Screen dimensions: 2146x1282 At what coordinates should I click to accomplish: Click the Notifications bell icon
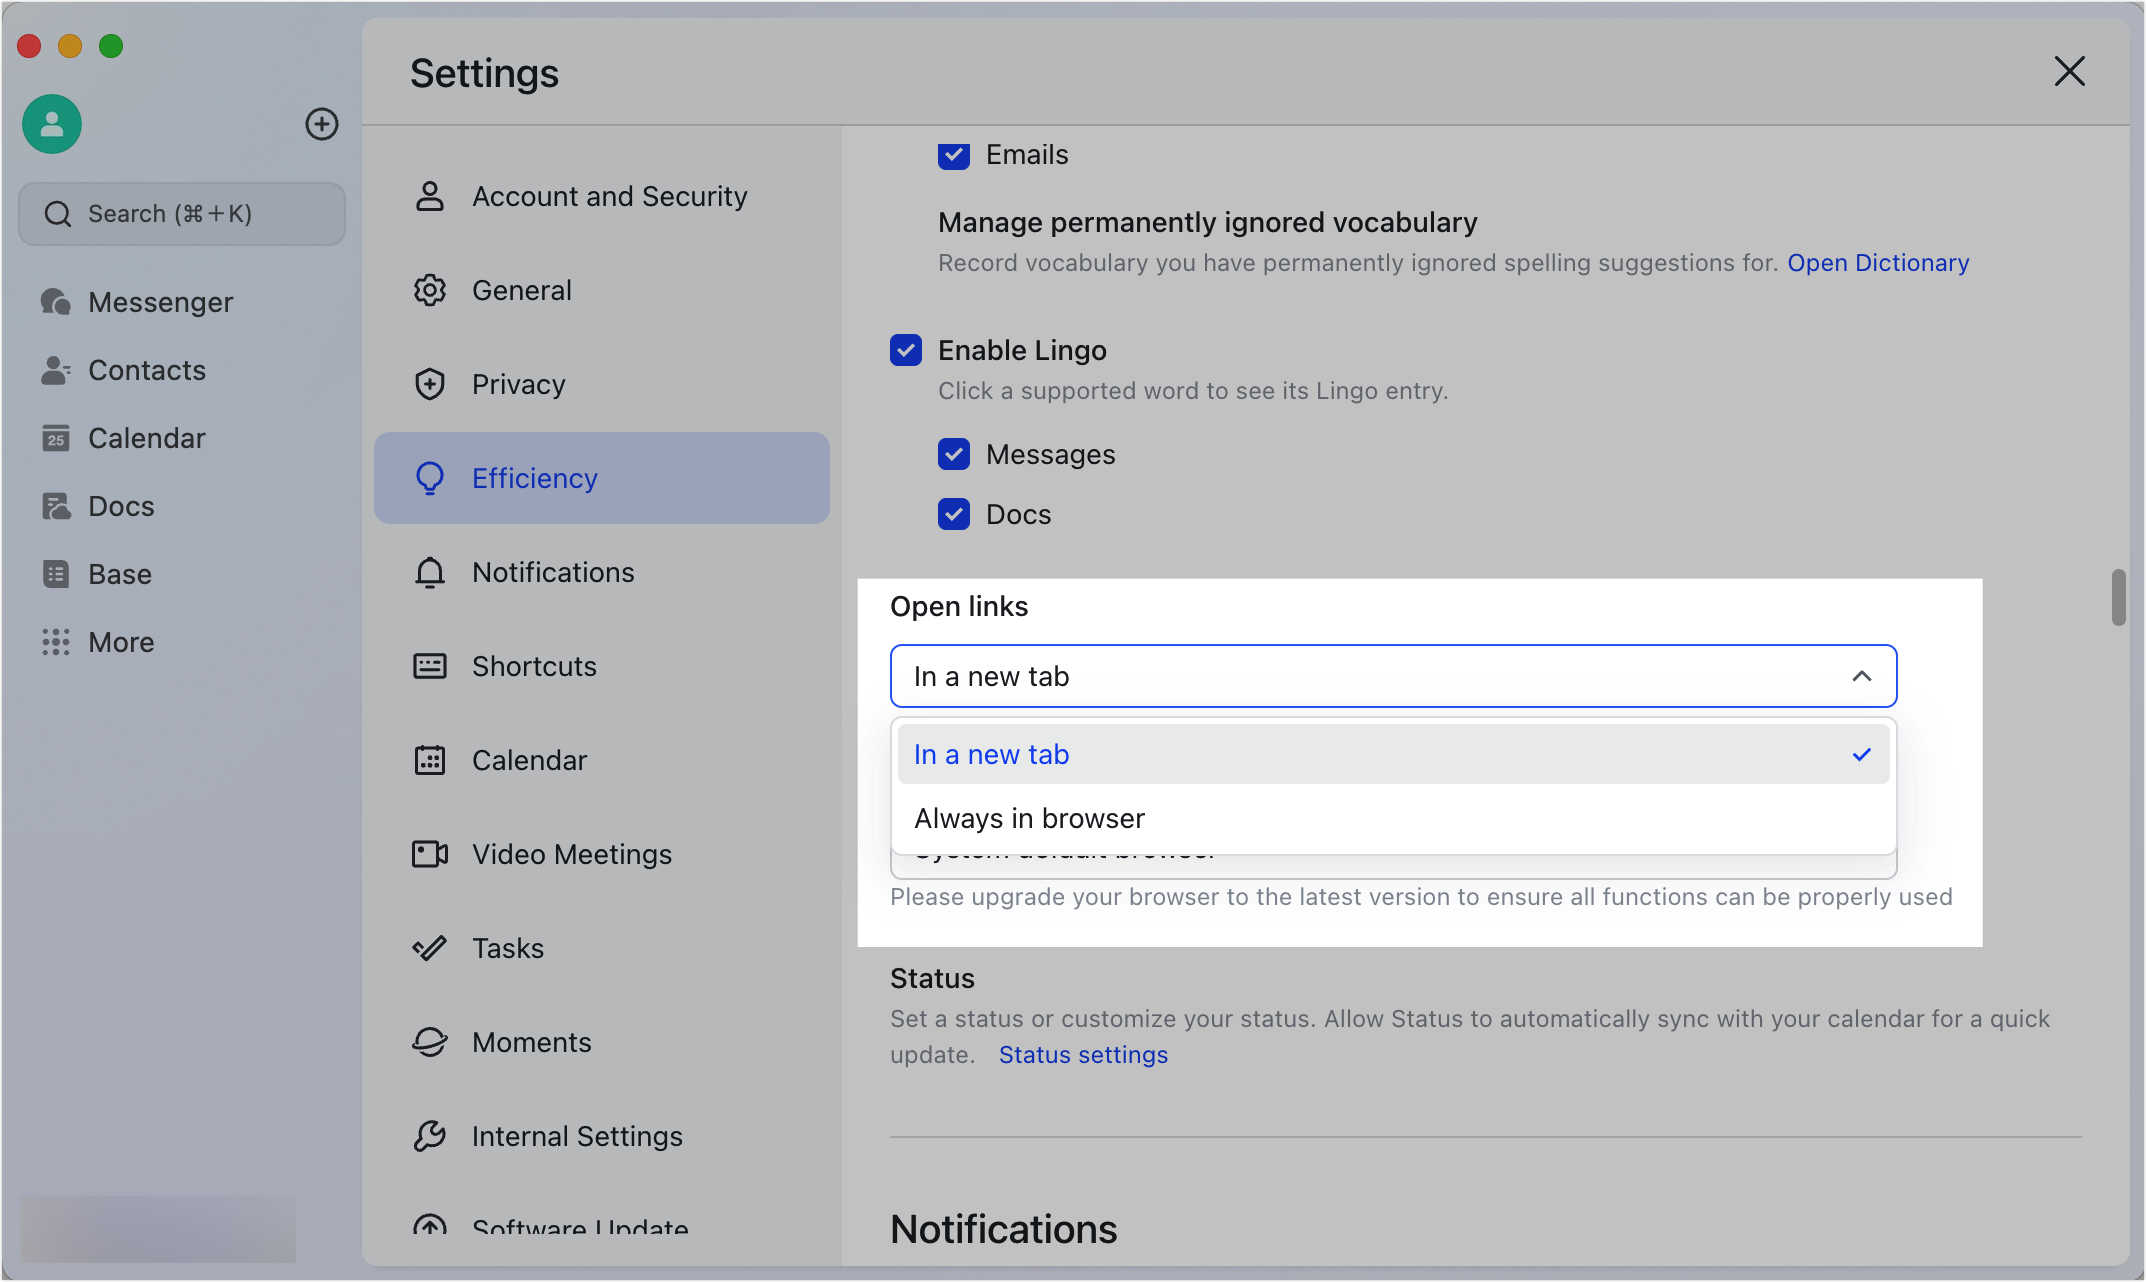(430, 572)
